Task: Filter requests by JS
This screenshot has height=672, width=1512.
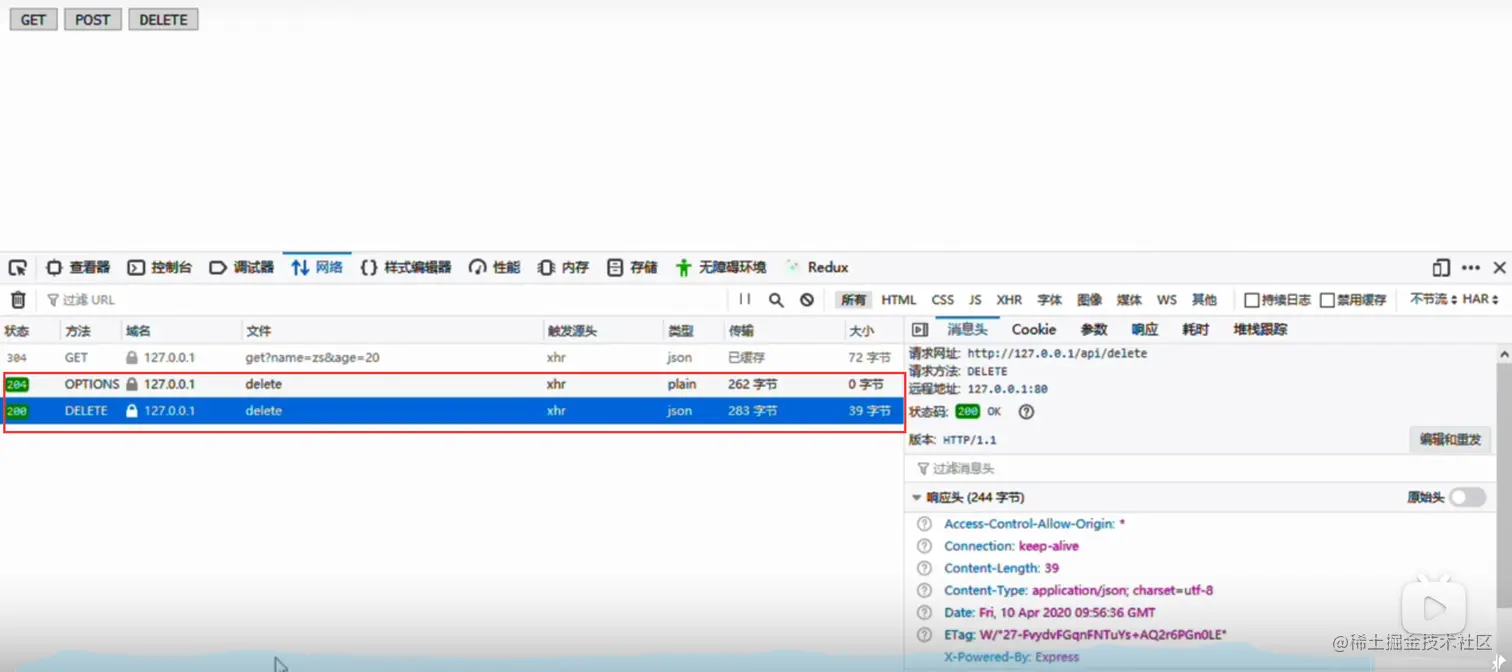Action: click(975, 300)
